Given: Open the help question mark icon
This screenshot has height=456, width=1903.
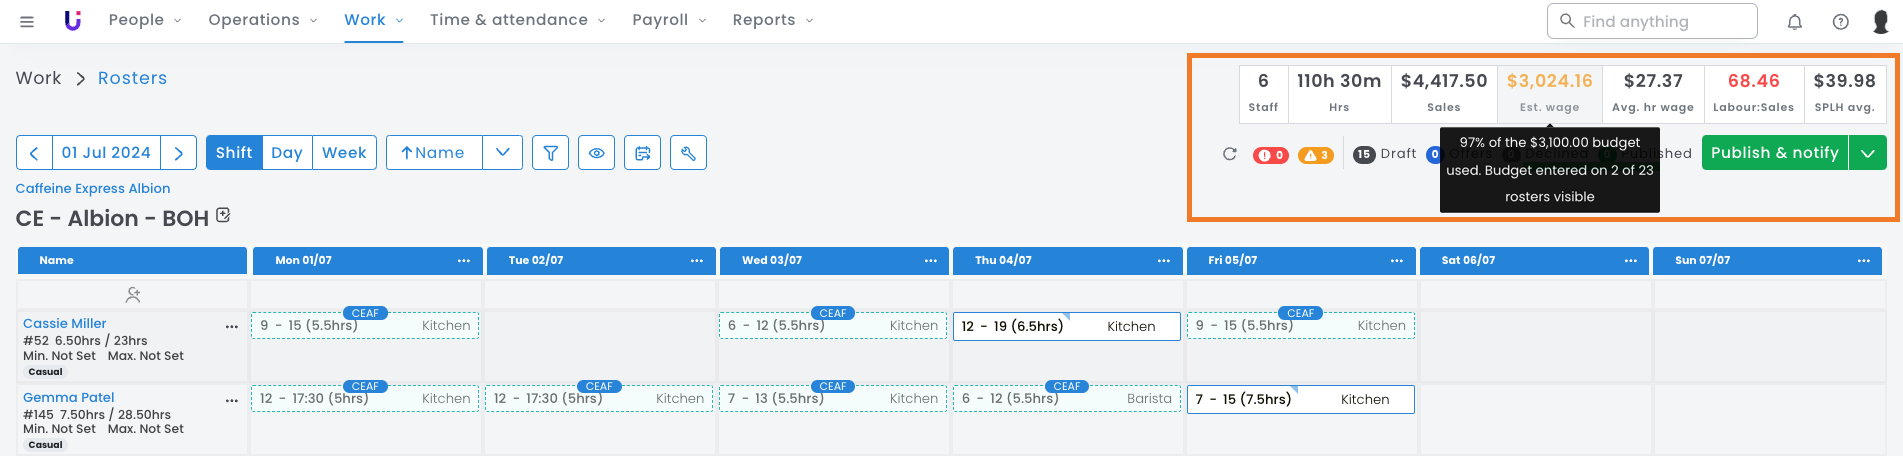Looking at the screenshot, I should point(1840,21).
